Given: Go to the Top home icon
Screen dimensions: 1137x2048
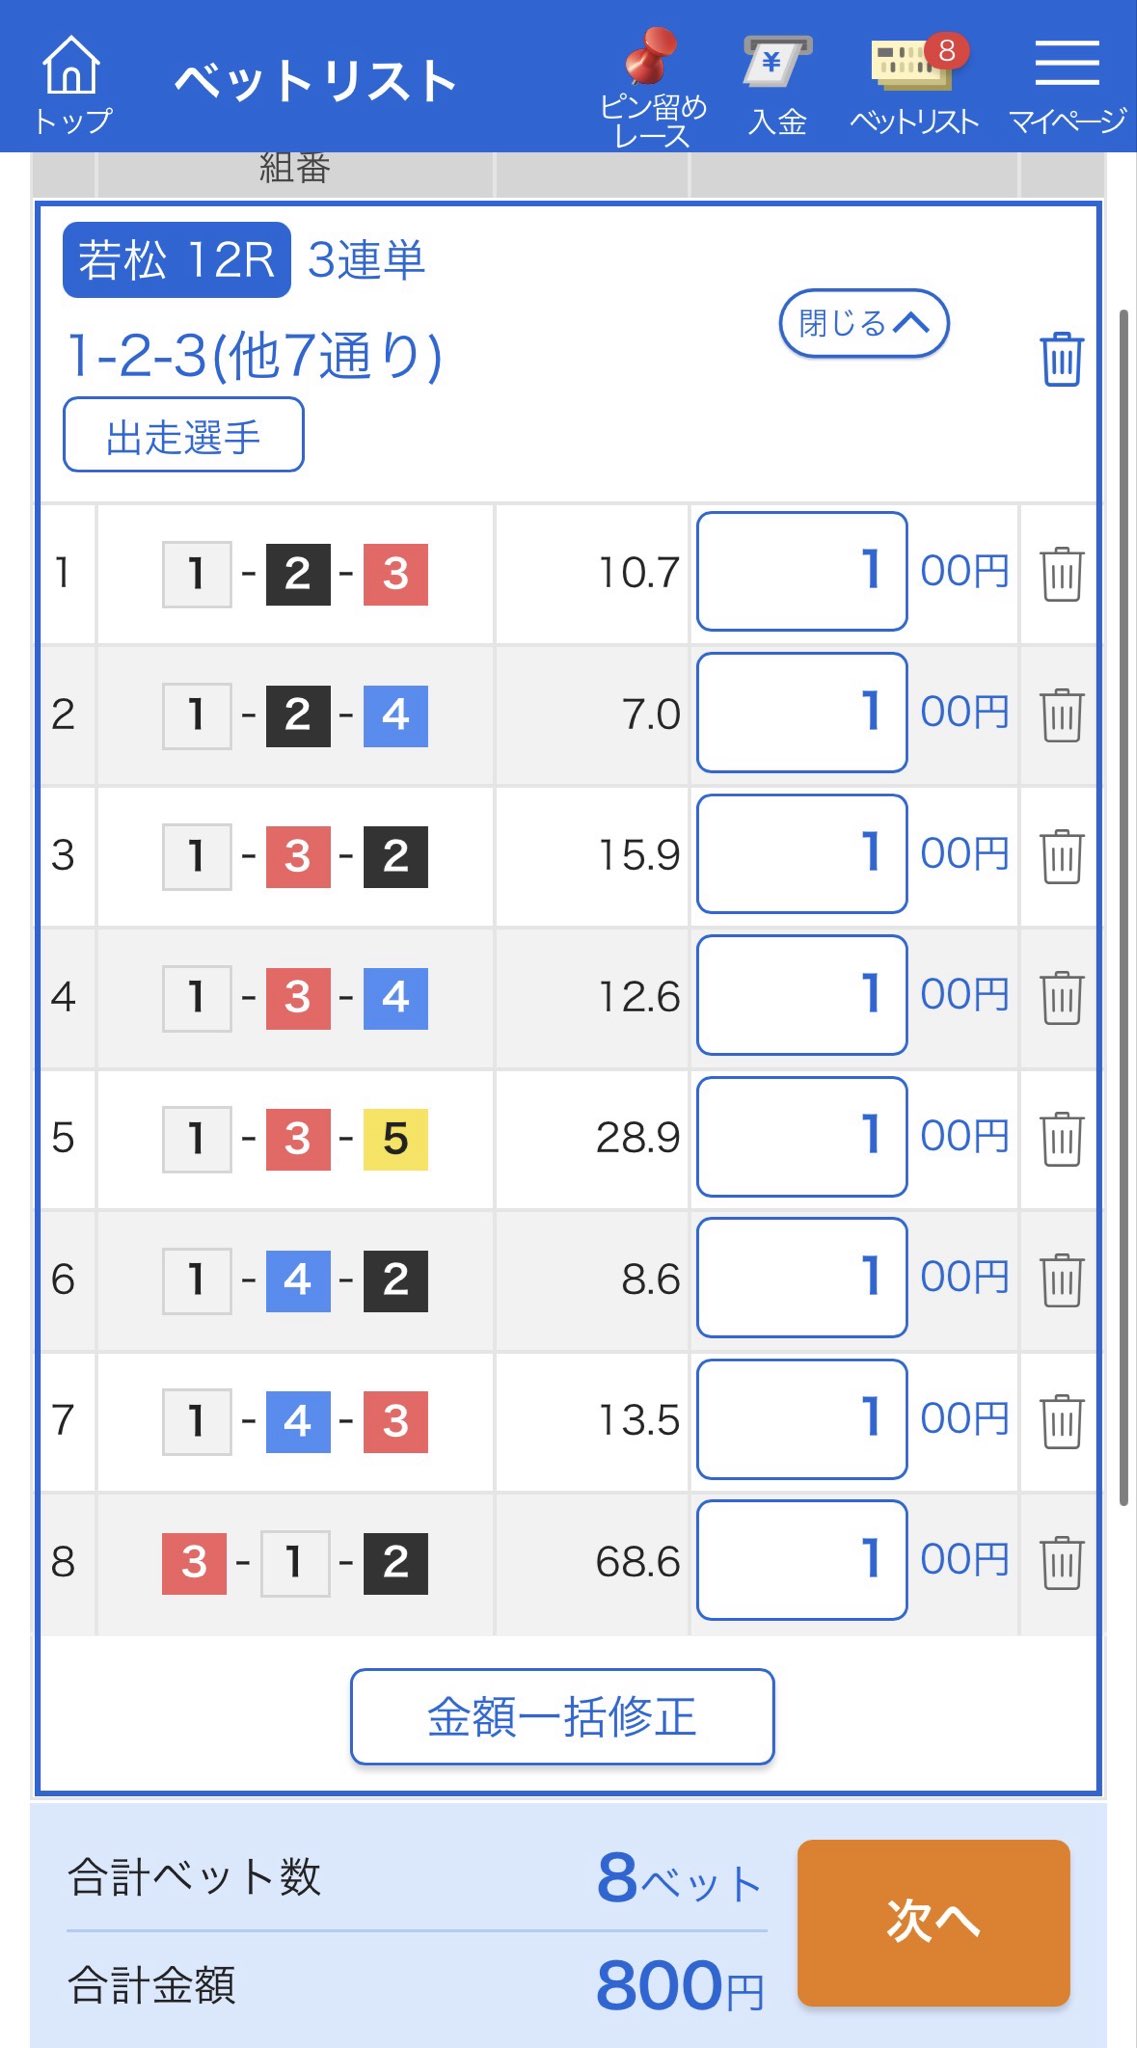Looking at the screenshot, I should pyautogui.click(x=72, y=82).
